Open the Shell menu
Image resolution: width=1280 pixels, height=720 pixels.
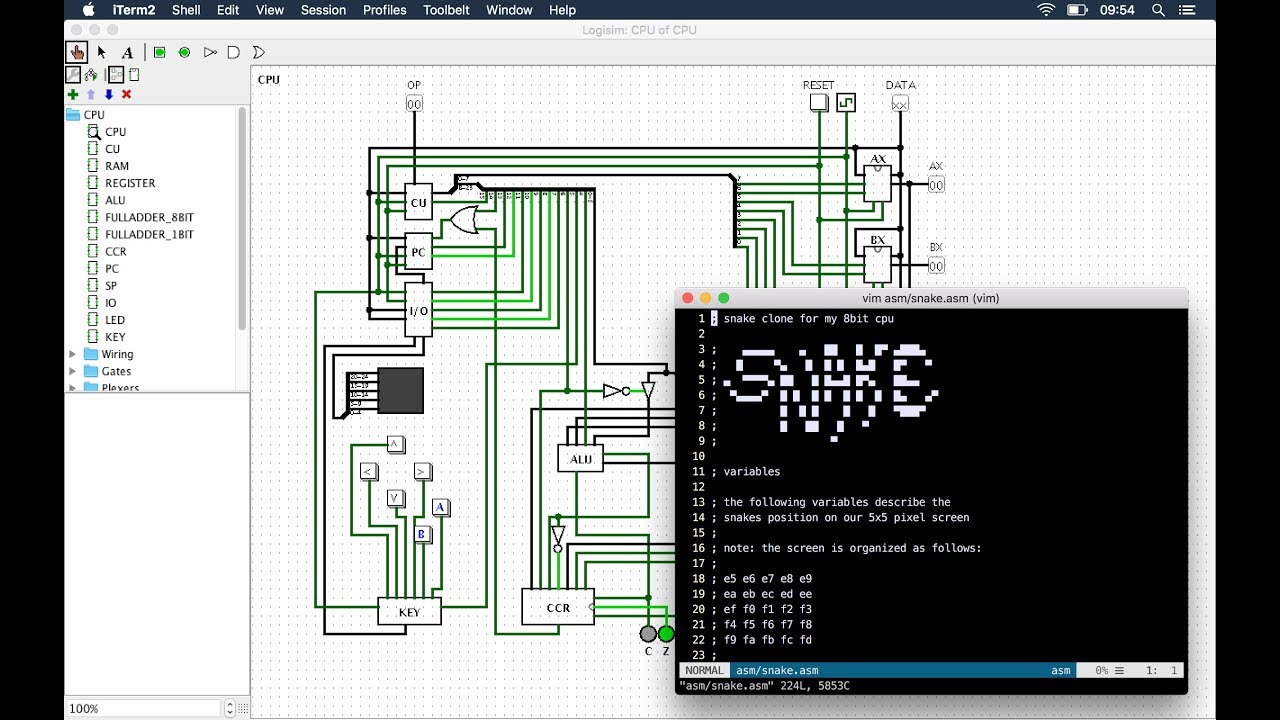pos(186,10)
